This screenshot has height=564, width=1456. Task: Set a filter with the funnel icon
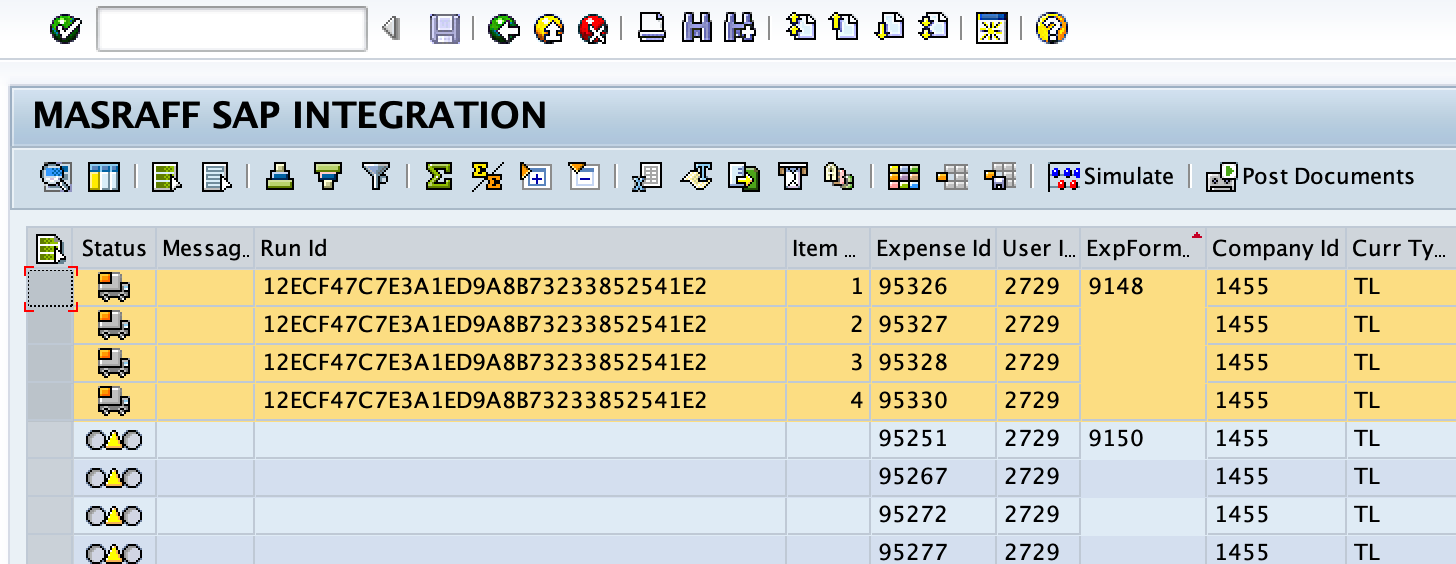point(376,177)
